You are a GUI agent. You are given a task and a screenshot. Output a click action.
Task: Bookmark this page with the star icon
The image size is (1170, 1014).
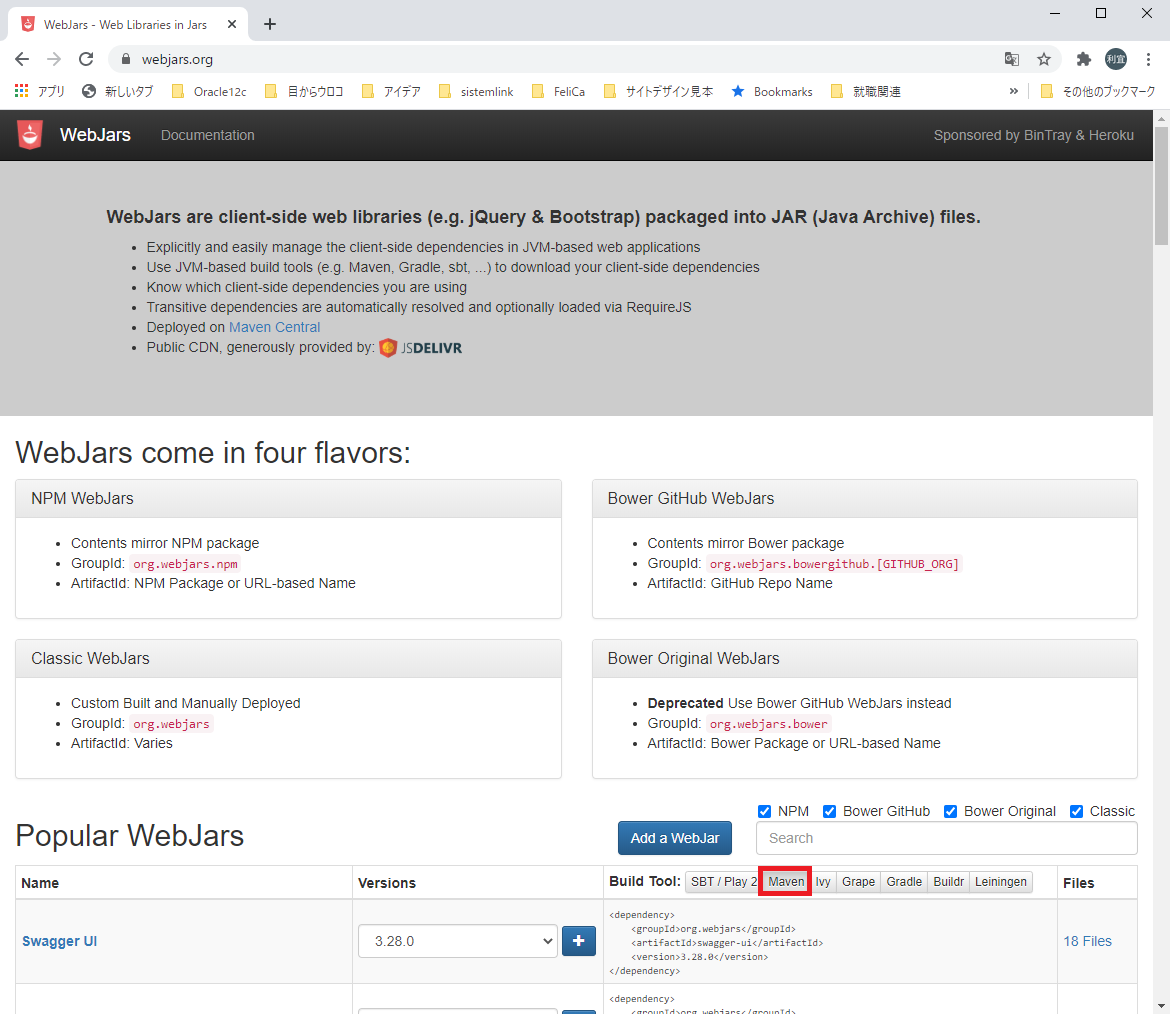point(1044,59)
